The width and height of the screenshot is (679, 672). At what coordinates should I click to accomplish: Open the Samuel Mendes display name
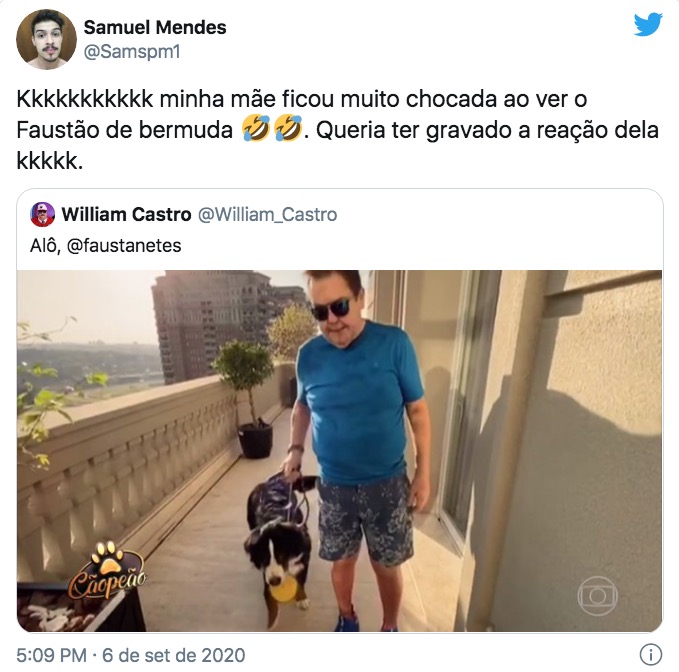pyautogui.click(x=155, y=27)
